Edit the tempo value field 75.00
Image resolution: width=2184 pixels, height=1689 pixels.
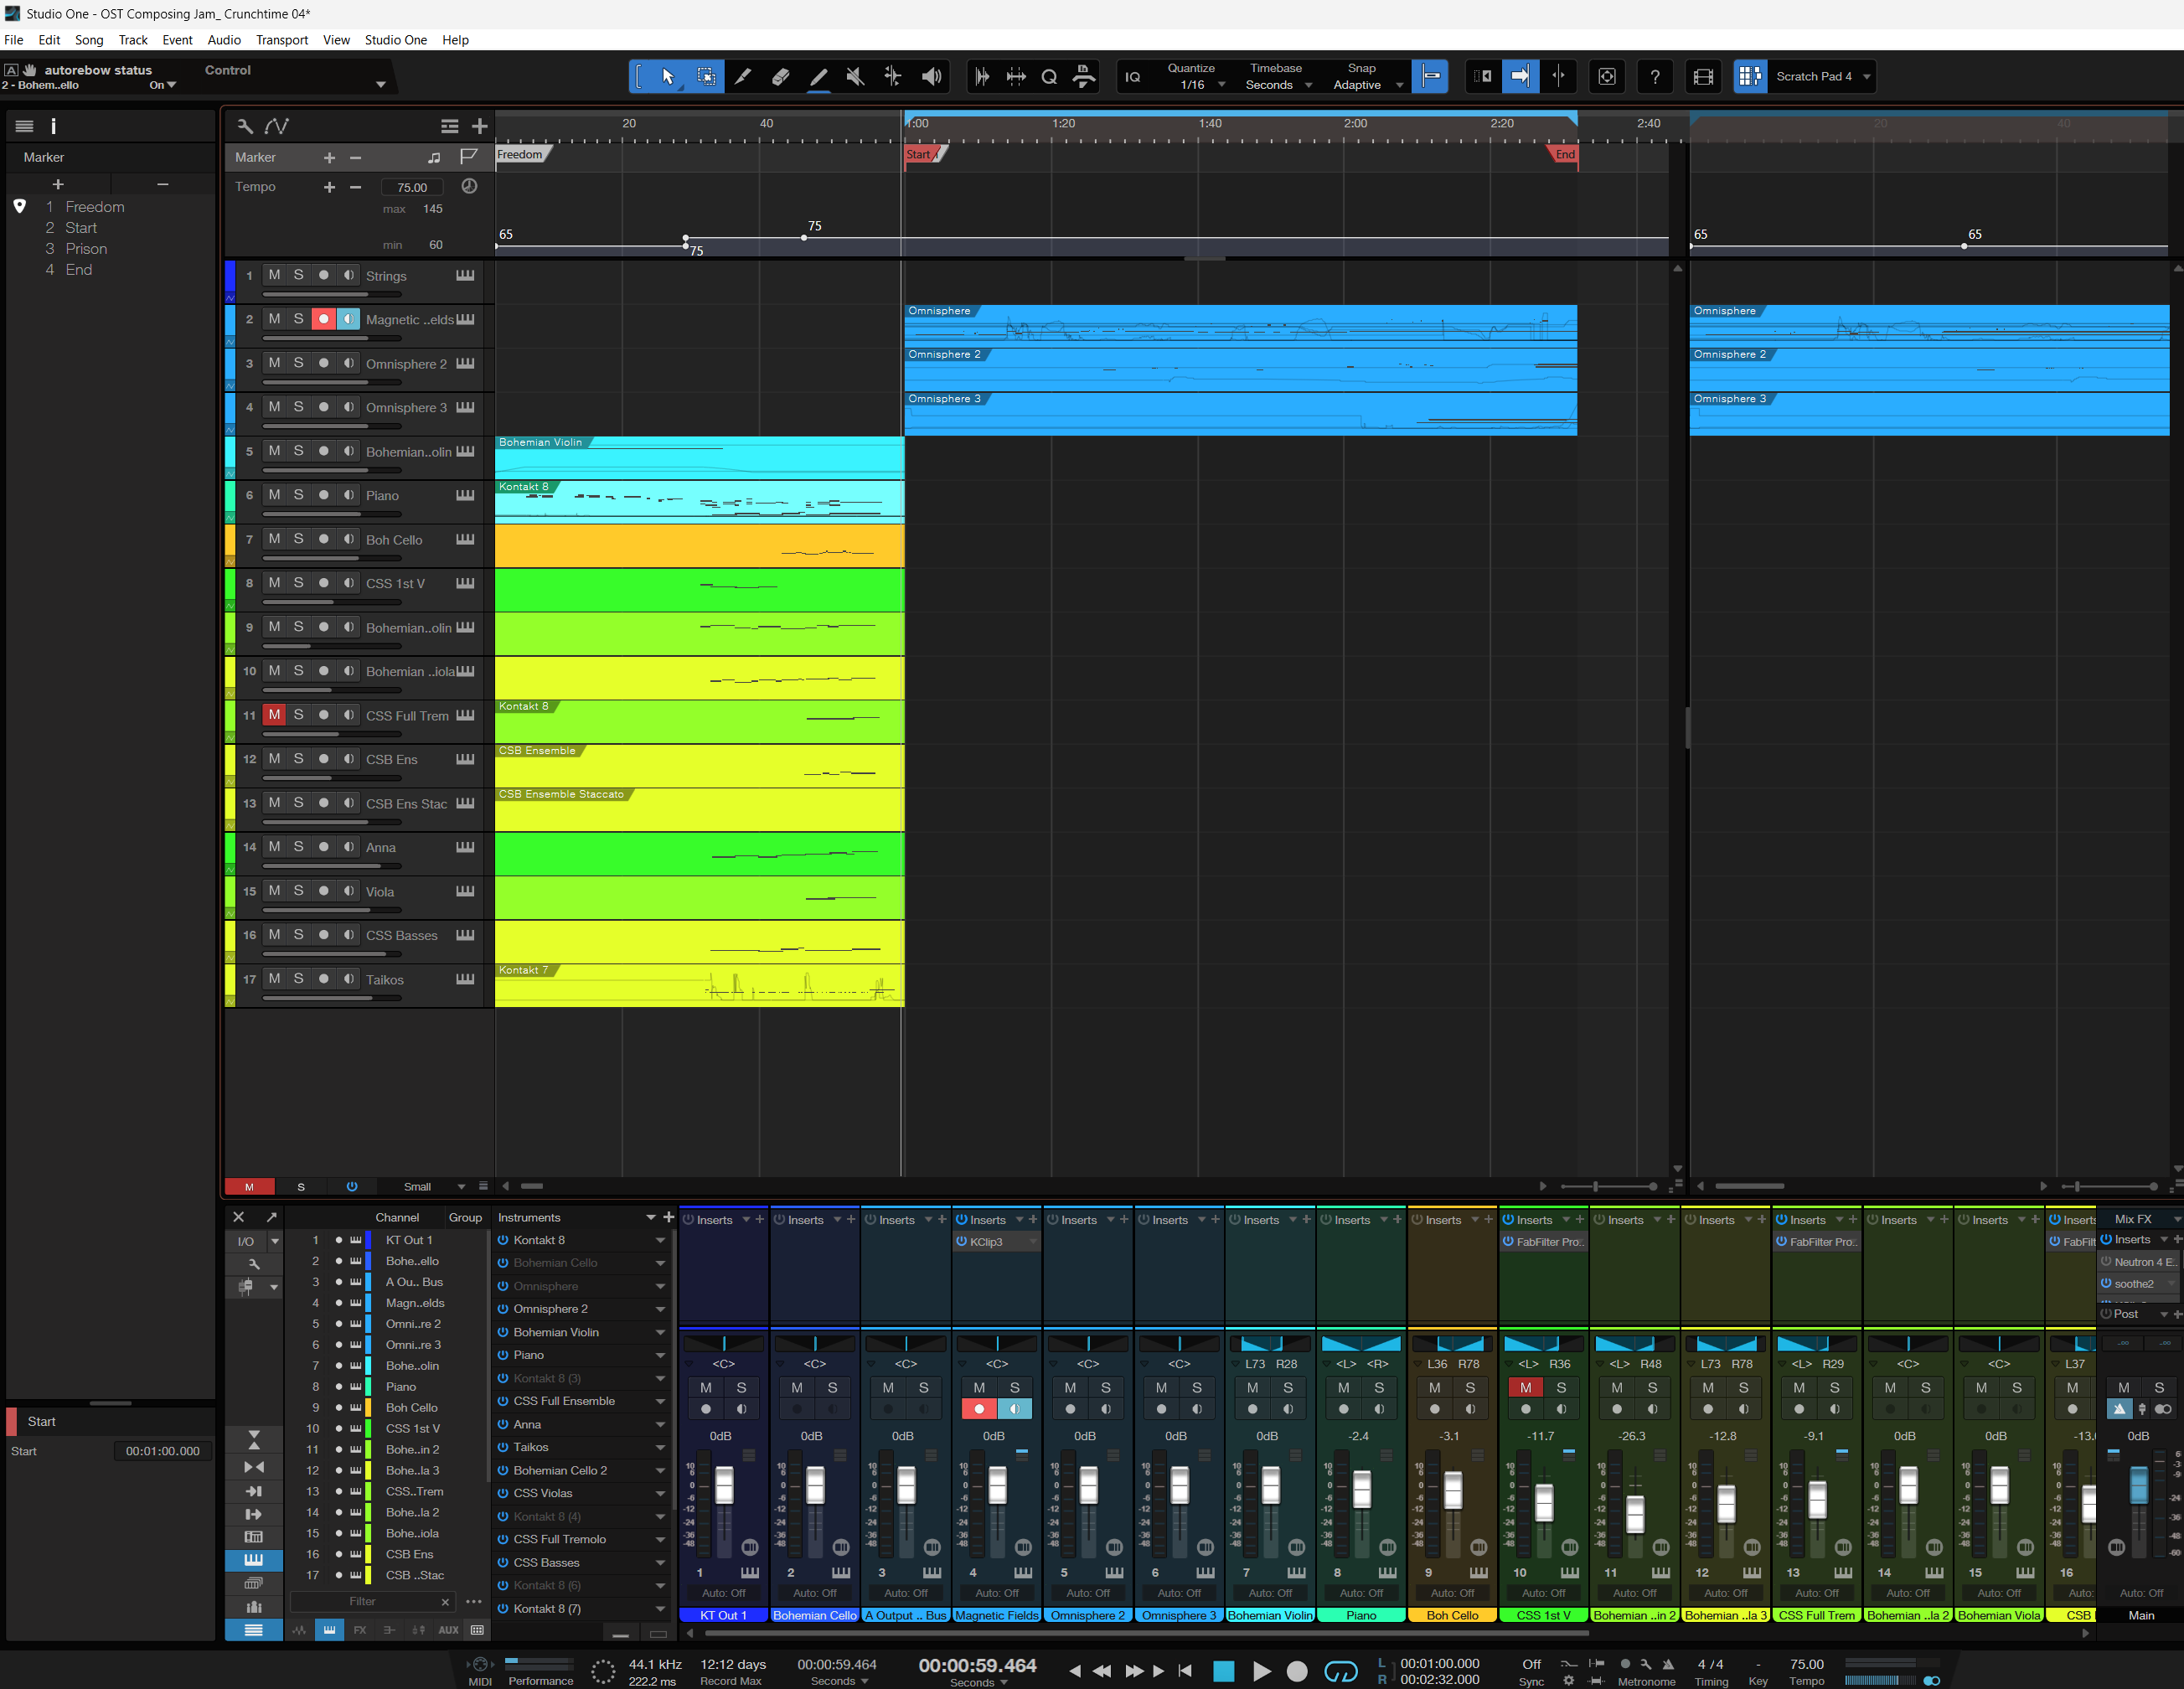point(412,187)
